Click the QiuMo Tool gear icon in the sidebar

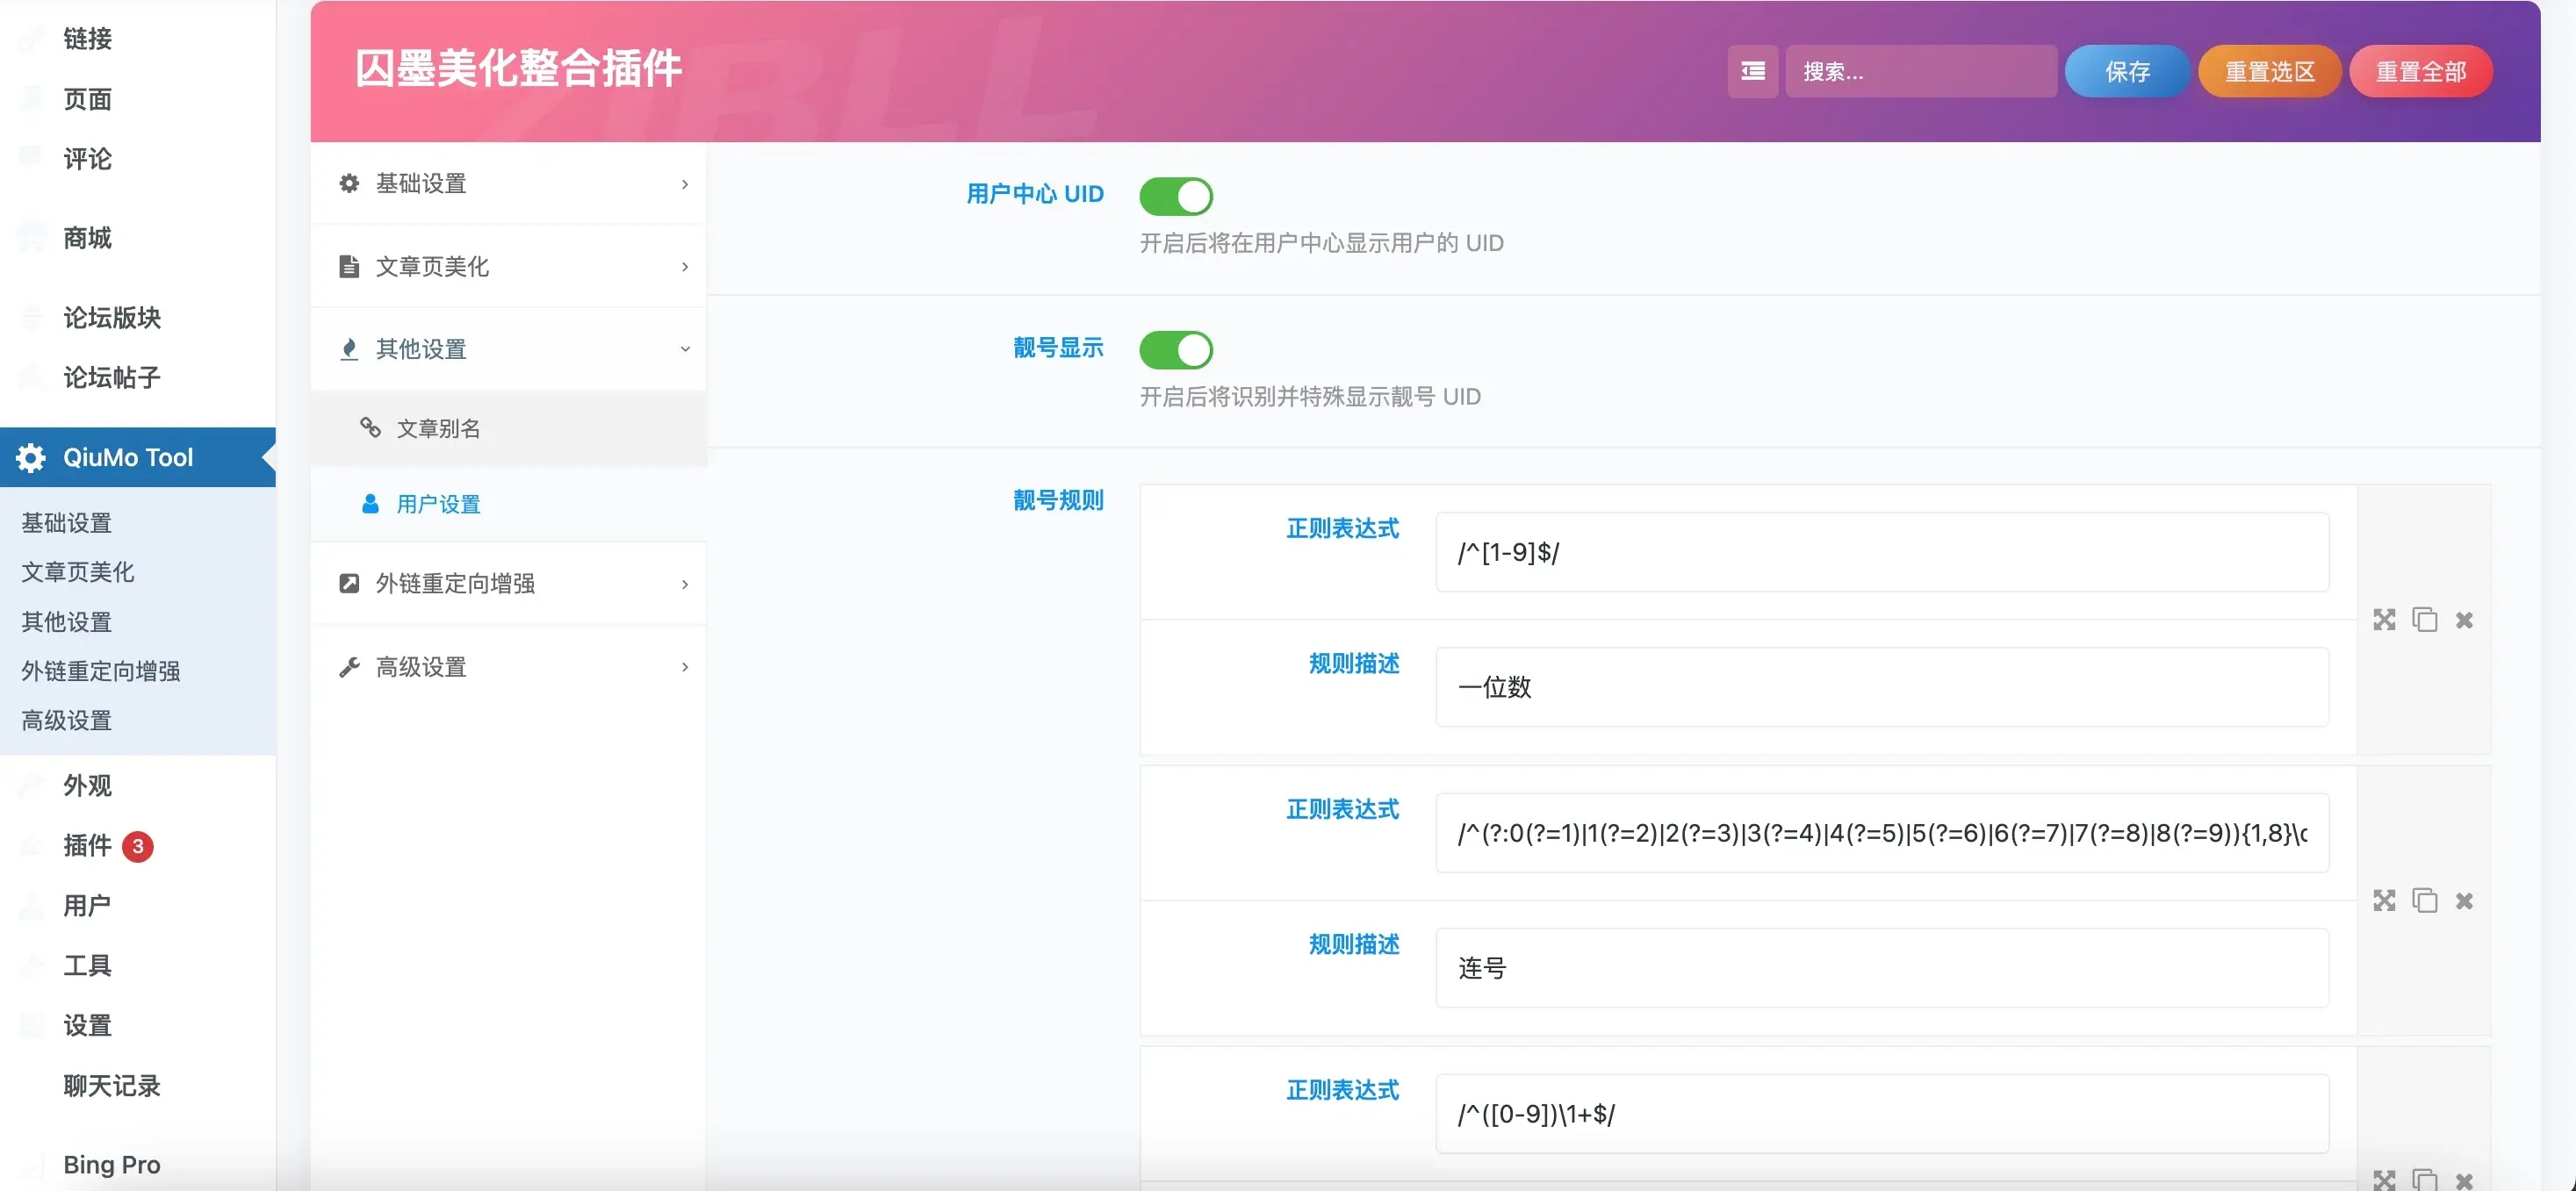point(31,457)
